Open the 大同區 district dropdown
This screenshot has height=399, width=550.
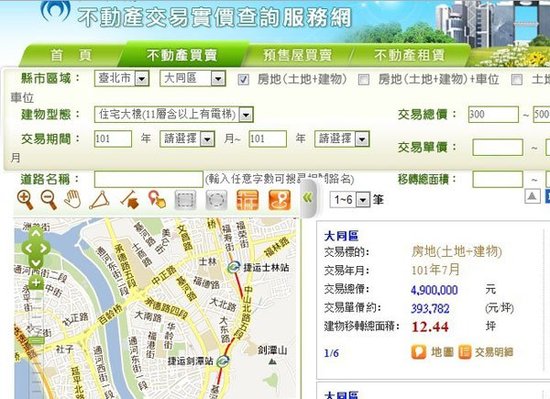point(193,79)
